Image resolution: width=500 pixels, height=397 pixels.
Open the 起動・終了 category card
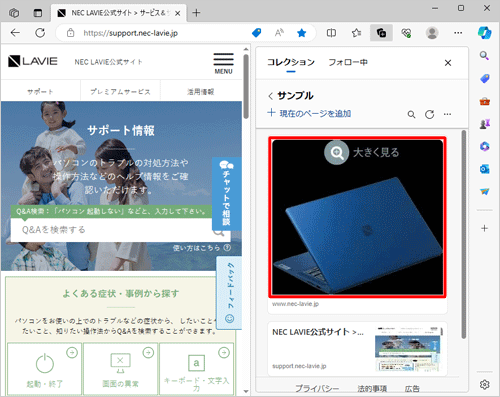(44, 369)
